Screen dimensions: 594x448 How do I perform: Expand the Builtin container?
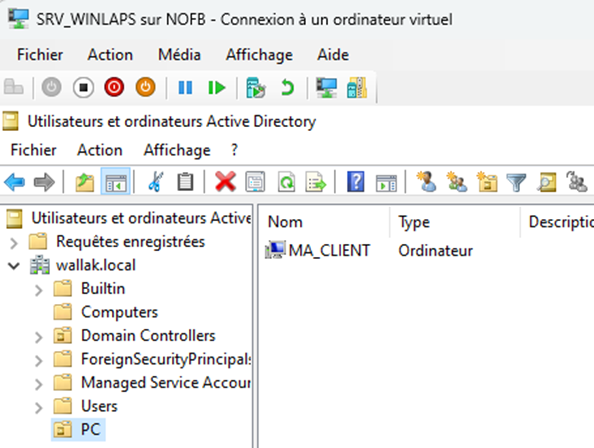[38, 290]
